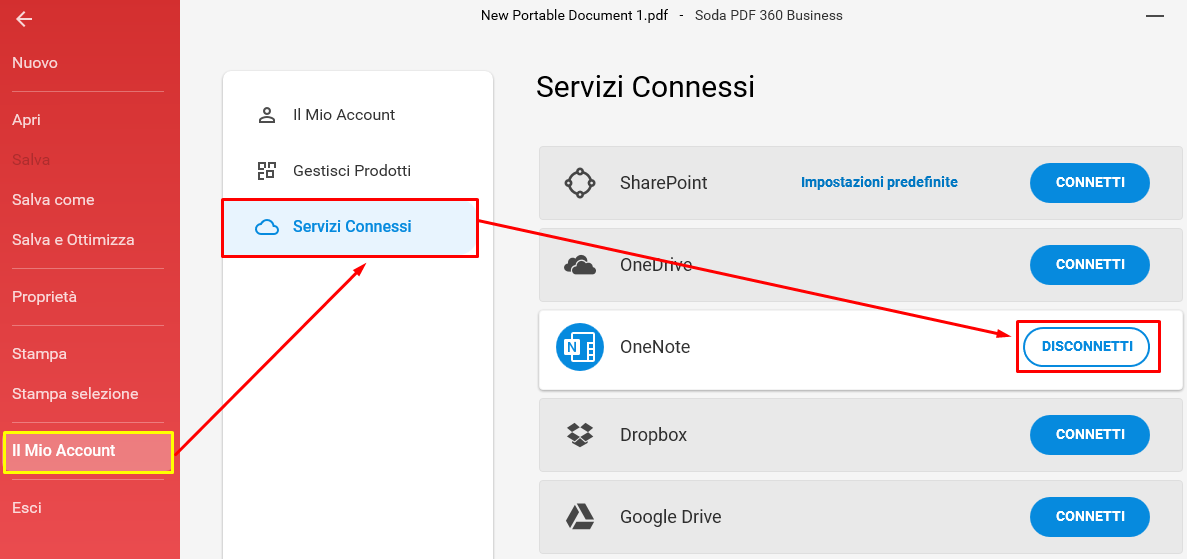
Task: Select the Servizi Connessi tab
Action: [x=350, y=228]
